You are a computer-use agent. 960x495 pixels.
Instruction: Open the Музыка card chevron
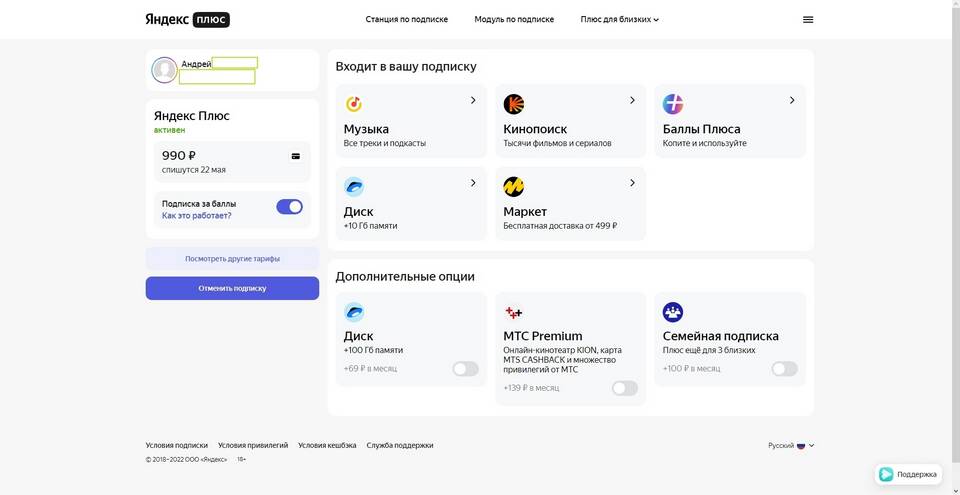pyautogui.click(x=473, y=100)
